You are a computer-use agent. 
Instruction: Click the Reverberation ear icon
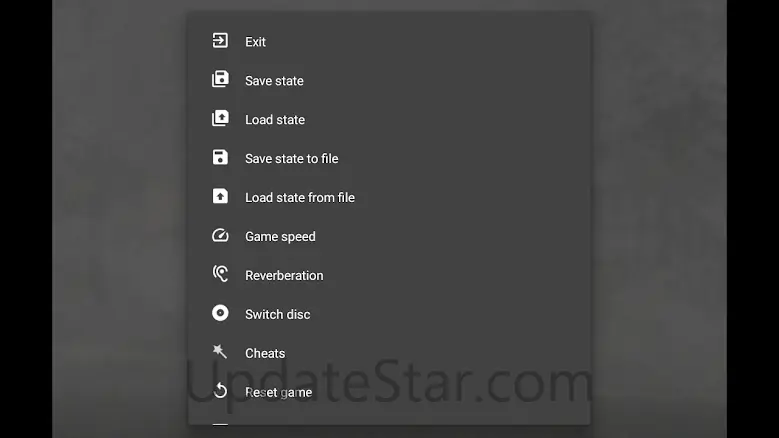tap(220, 275)
